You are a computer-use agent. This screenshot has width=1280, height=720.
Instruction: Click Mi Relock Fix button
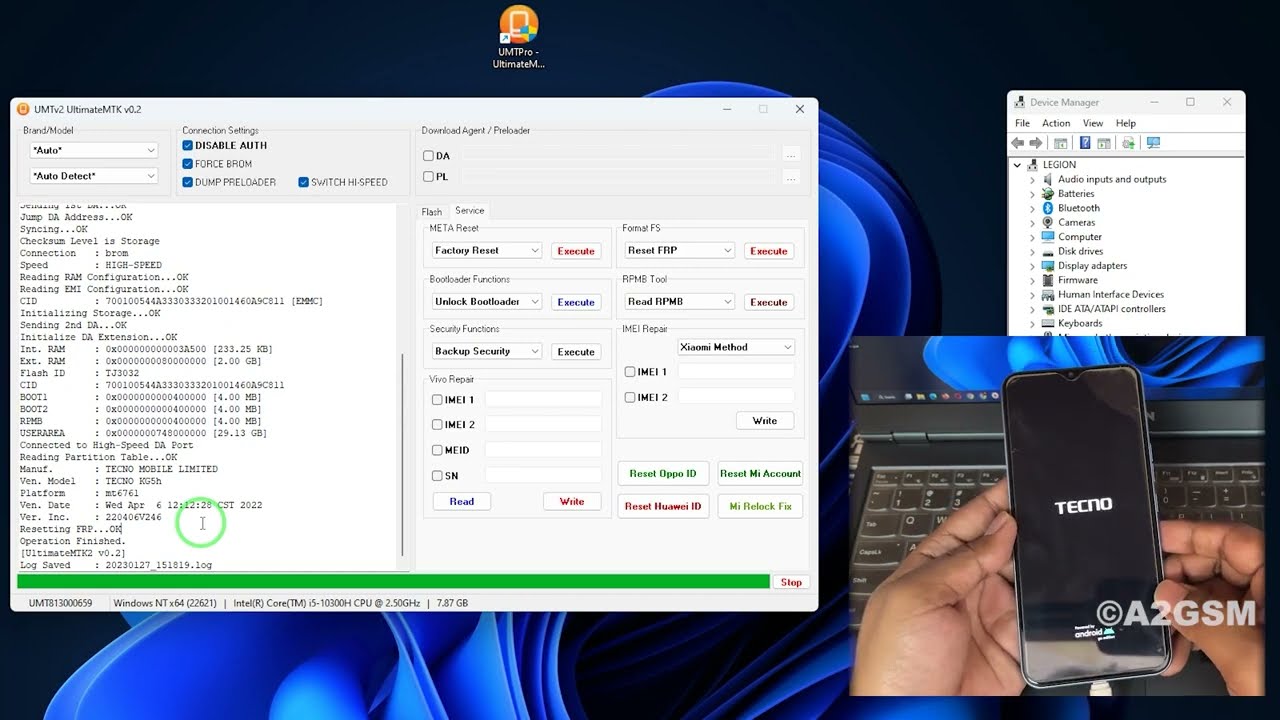760,506
